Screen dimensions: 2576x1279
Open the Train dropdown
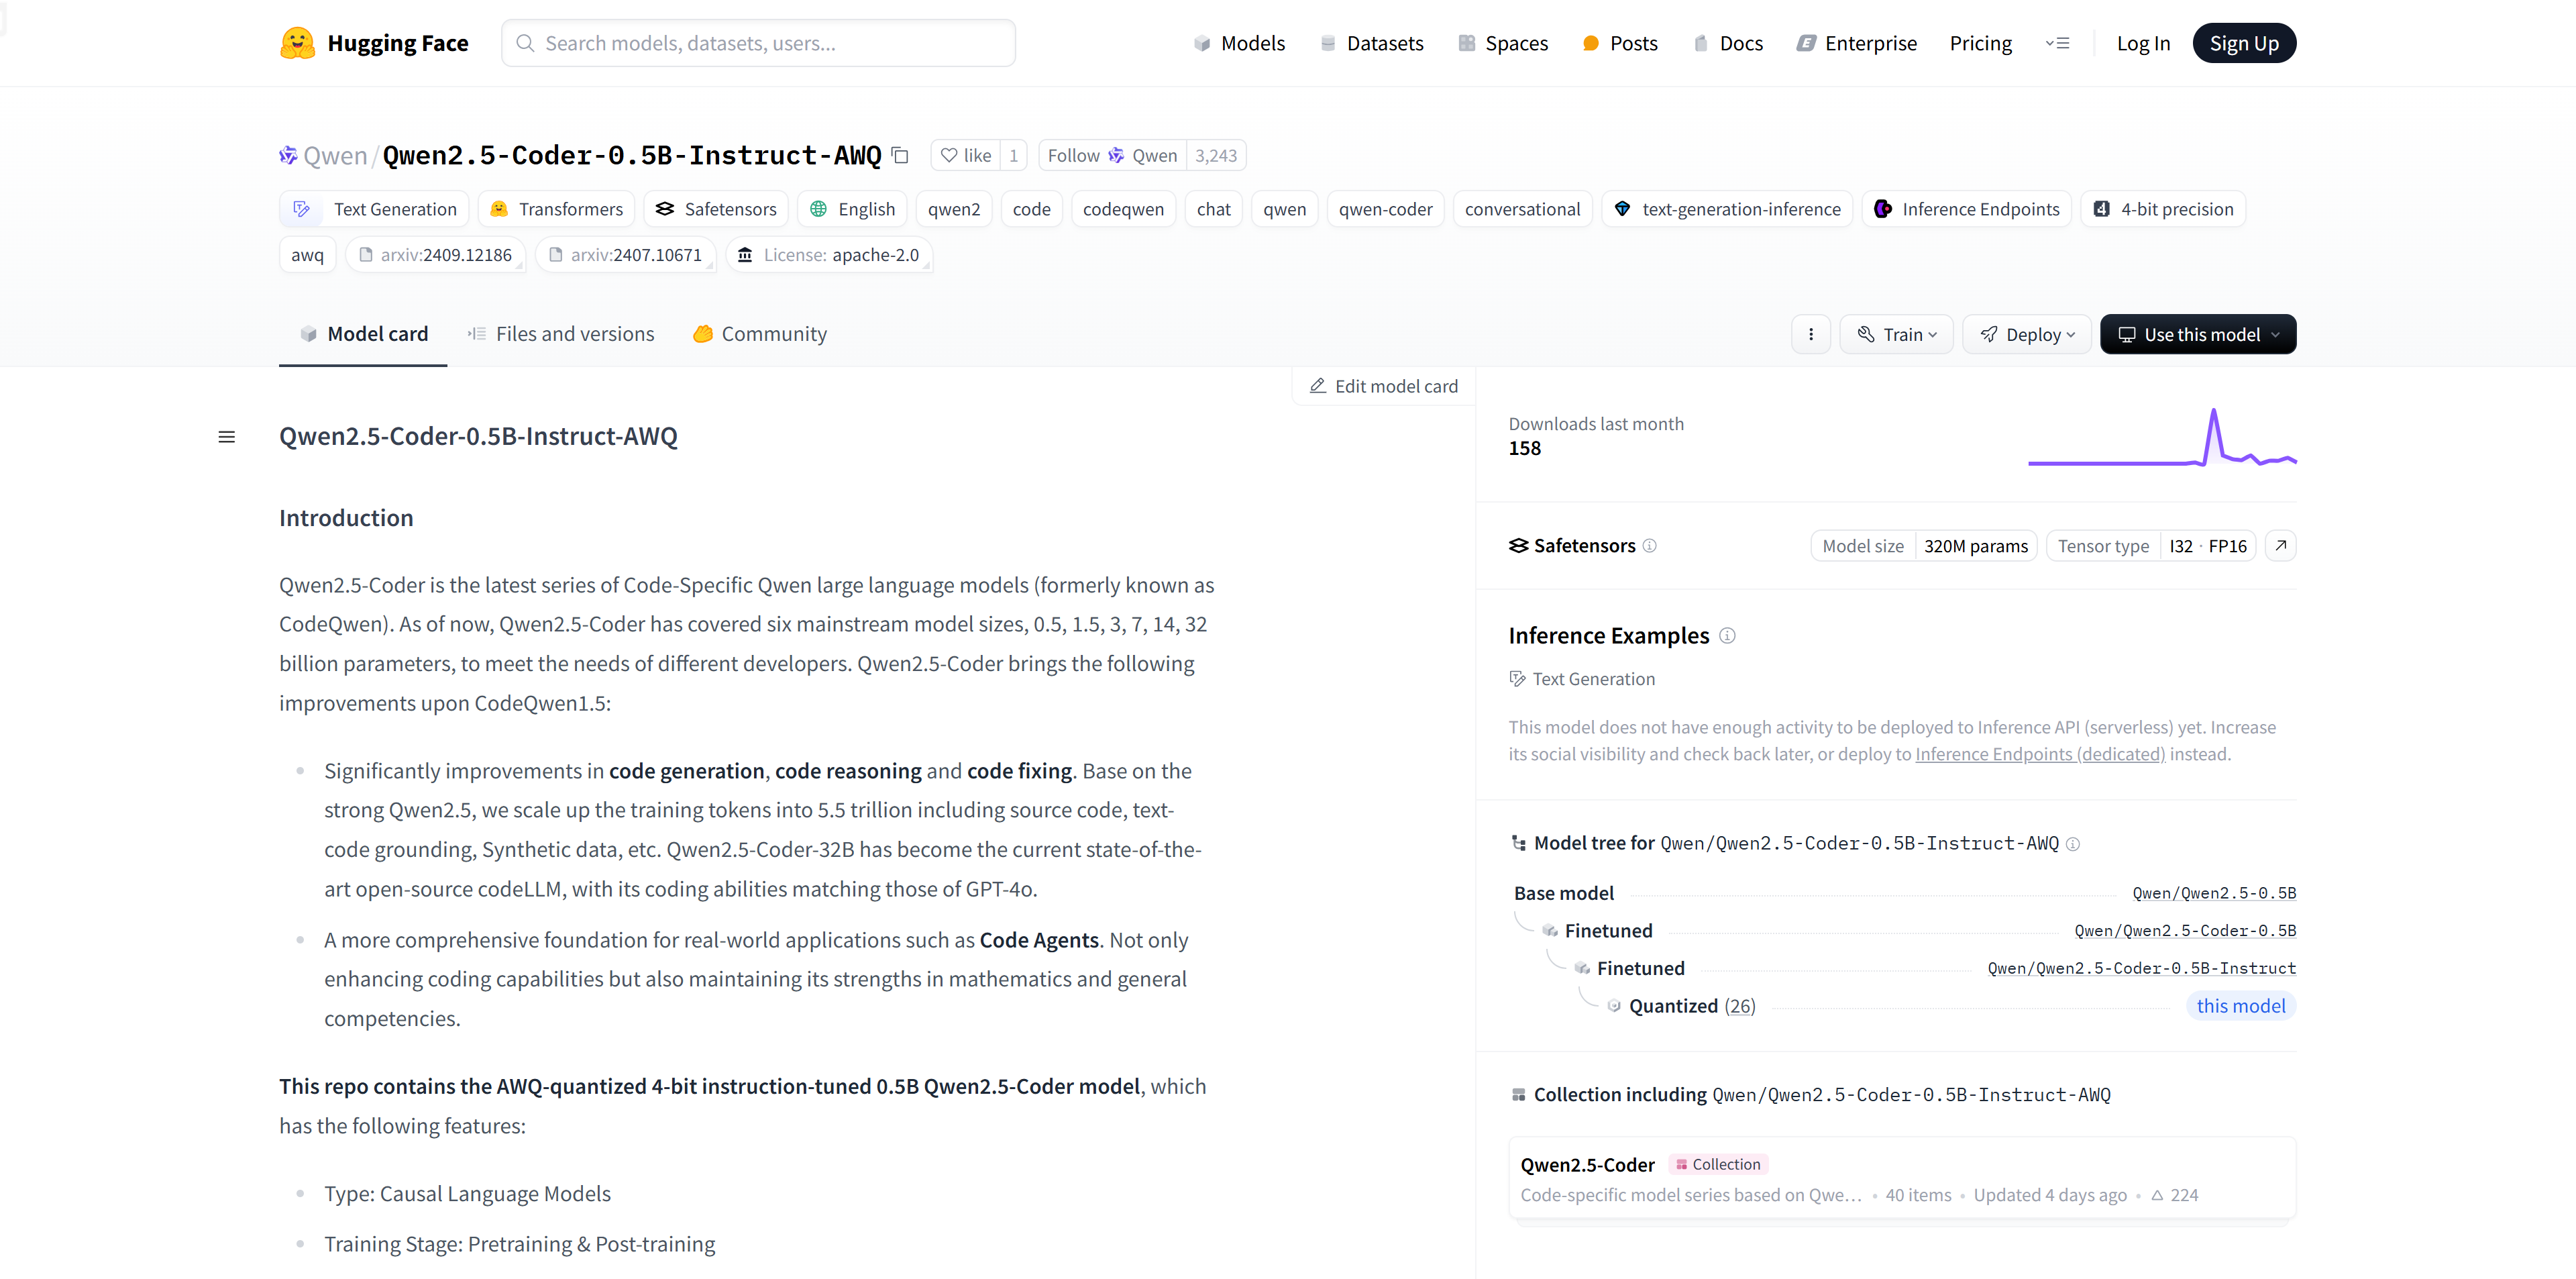(1896, 334)
